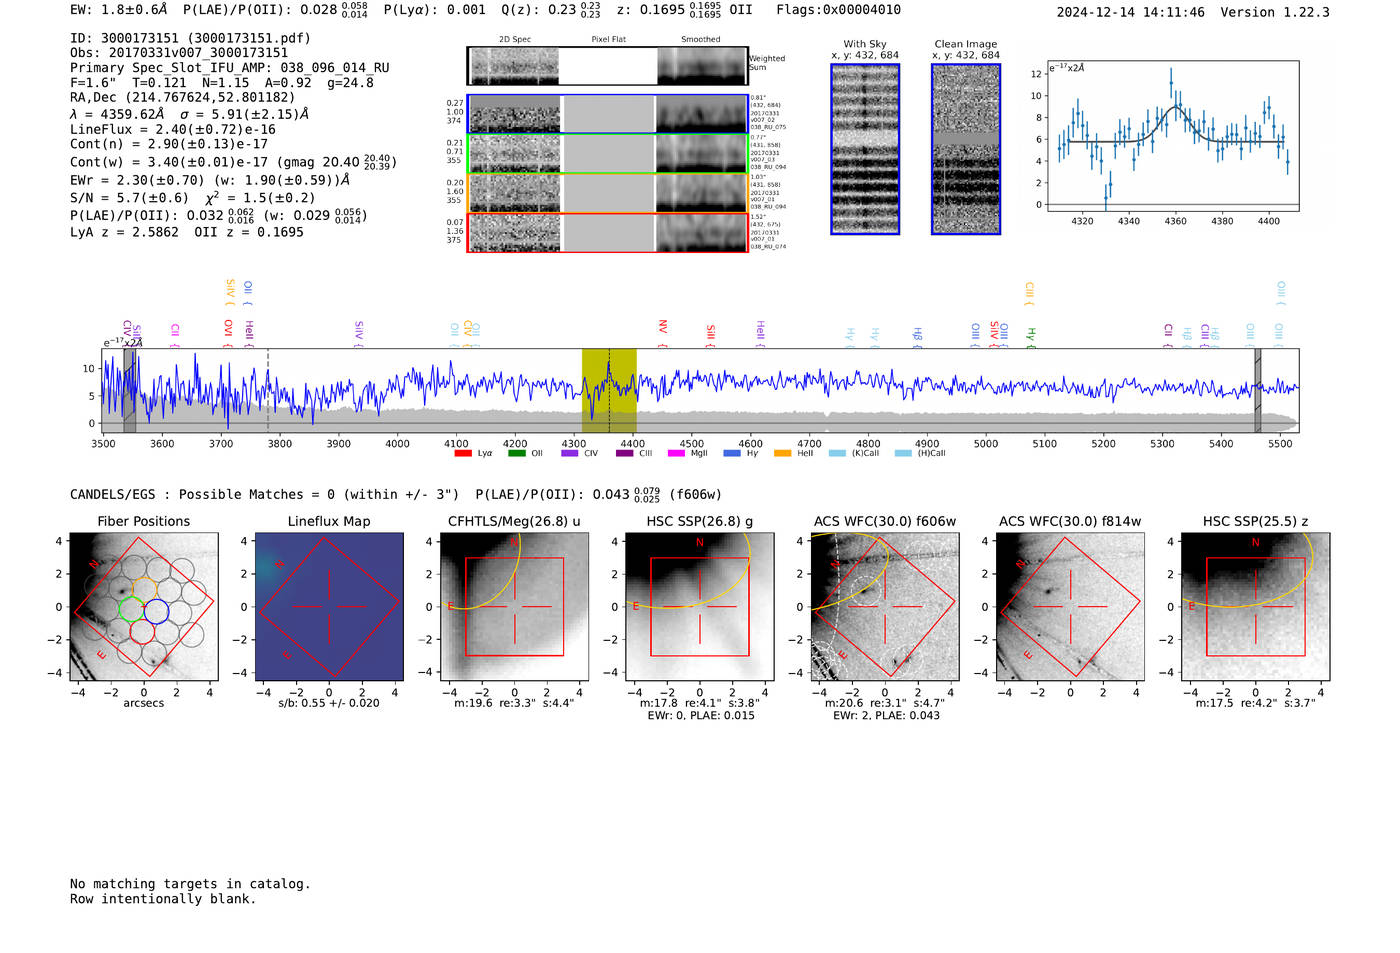Image resolution: width=1400 pixels, height=953 pixels.
Task: Open the With Sky cutout image
Action: coord(865,149)
